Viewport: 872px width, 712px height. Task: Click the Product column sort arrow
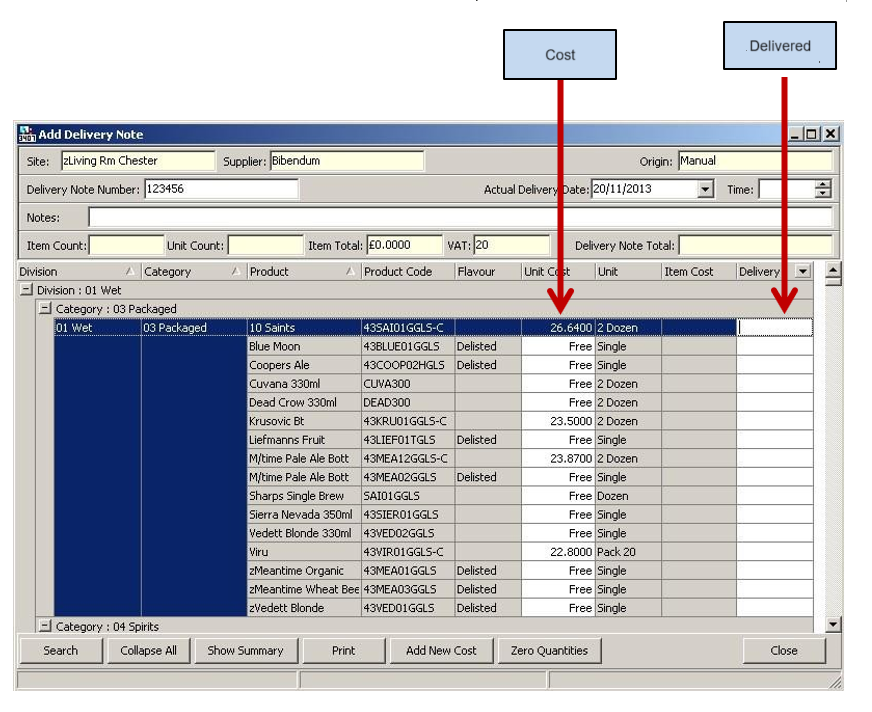[x=350, y=272]
